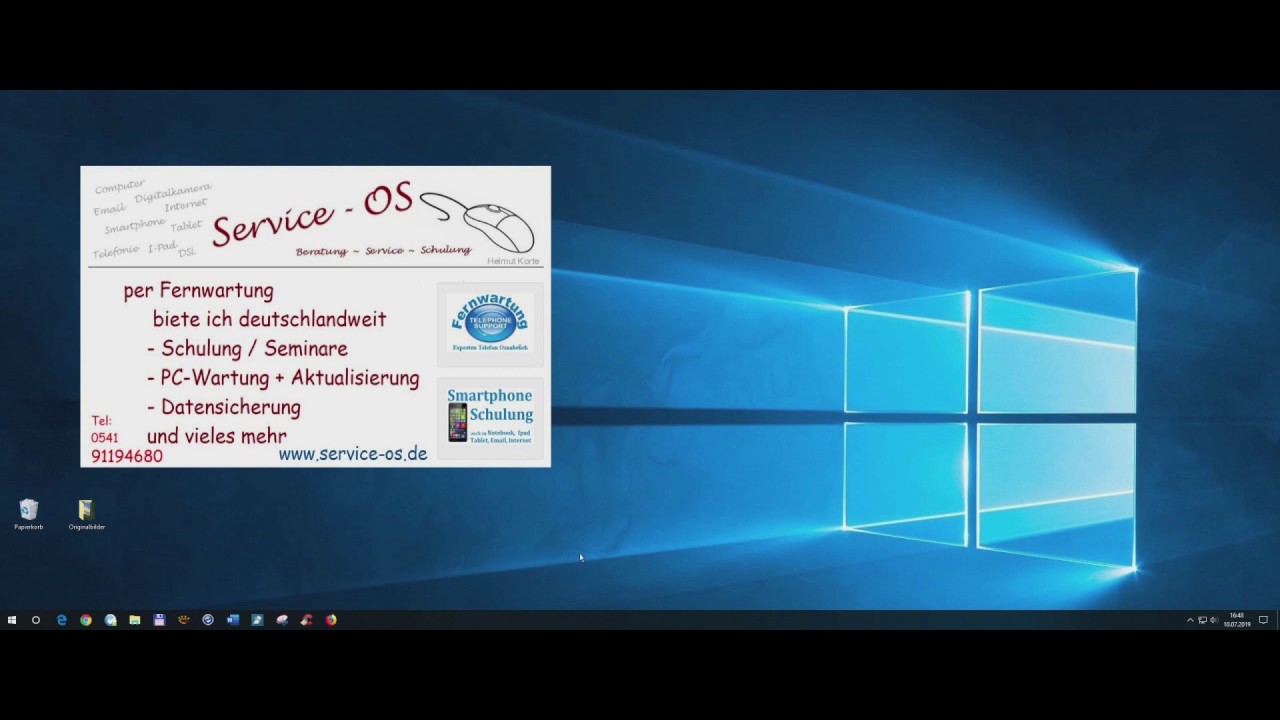Open TeamViewer round blue taskbar icon
This screenshot has width=1280, height=720.
tap(208, 620)
